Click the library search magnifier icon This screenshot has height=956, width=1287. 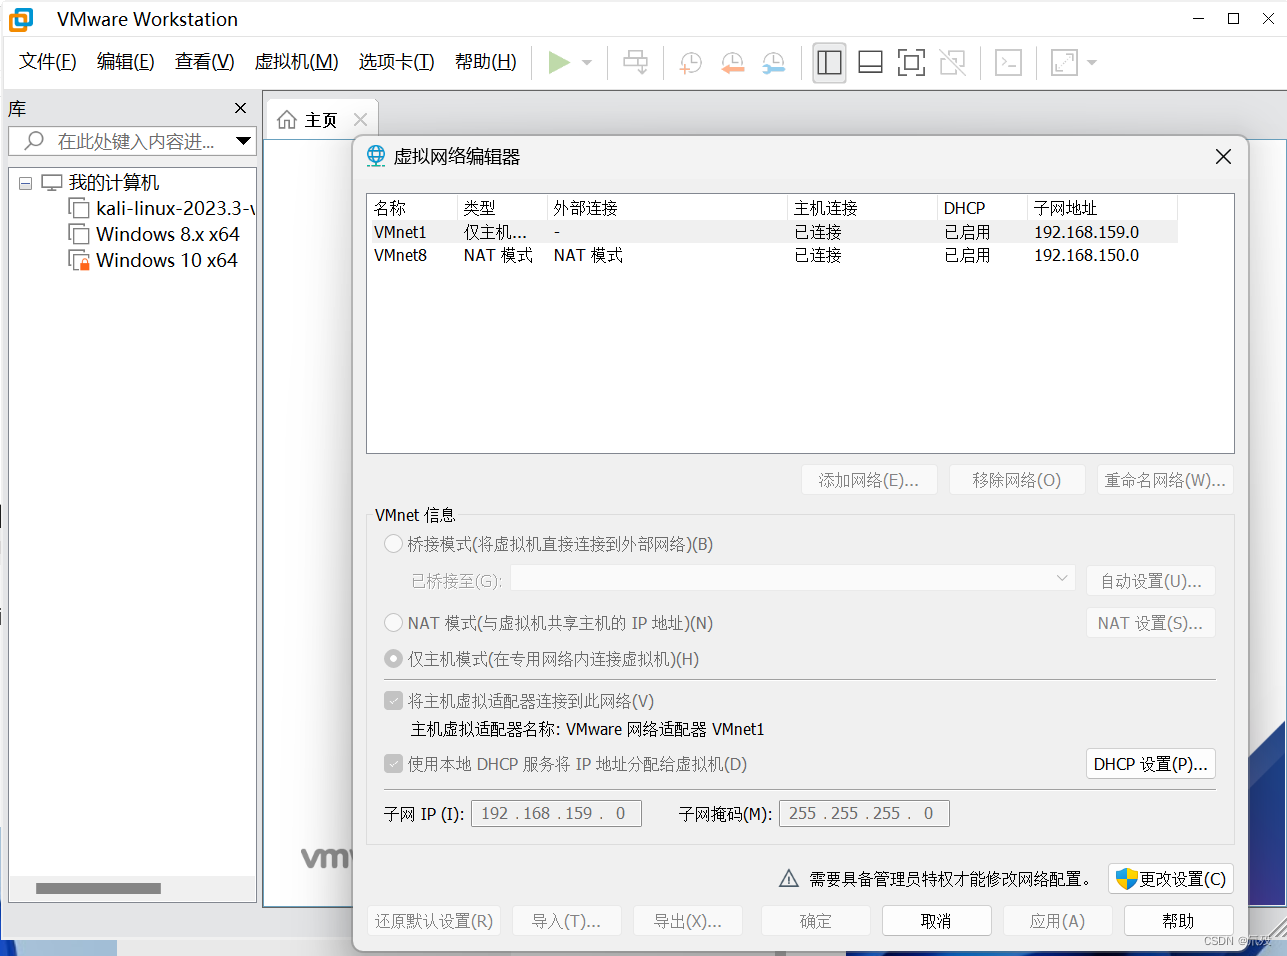click(34, 141)
